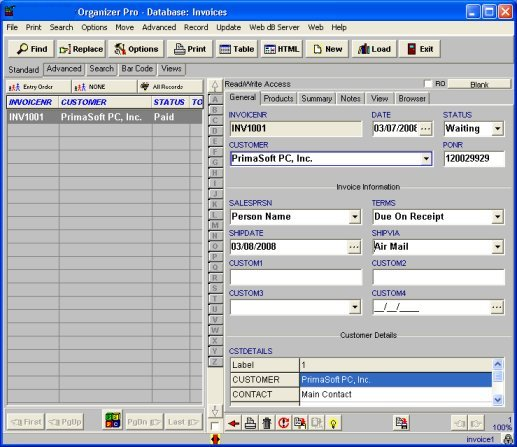Check the small box under the alphabet index
Screen dimensions: 517x447
[x=215, y=426]
